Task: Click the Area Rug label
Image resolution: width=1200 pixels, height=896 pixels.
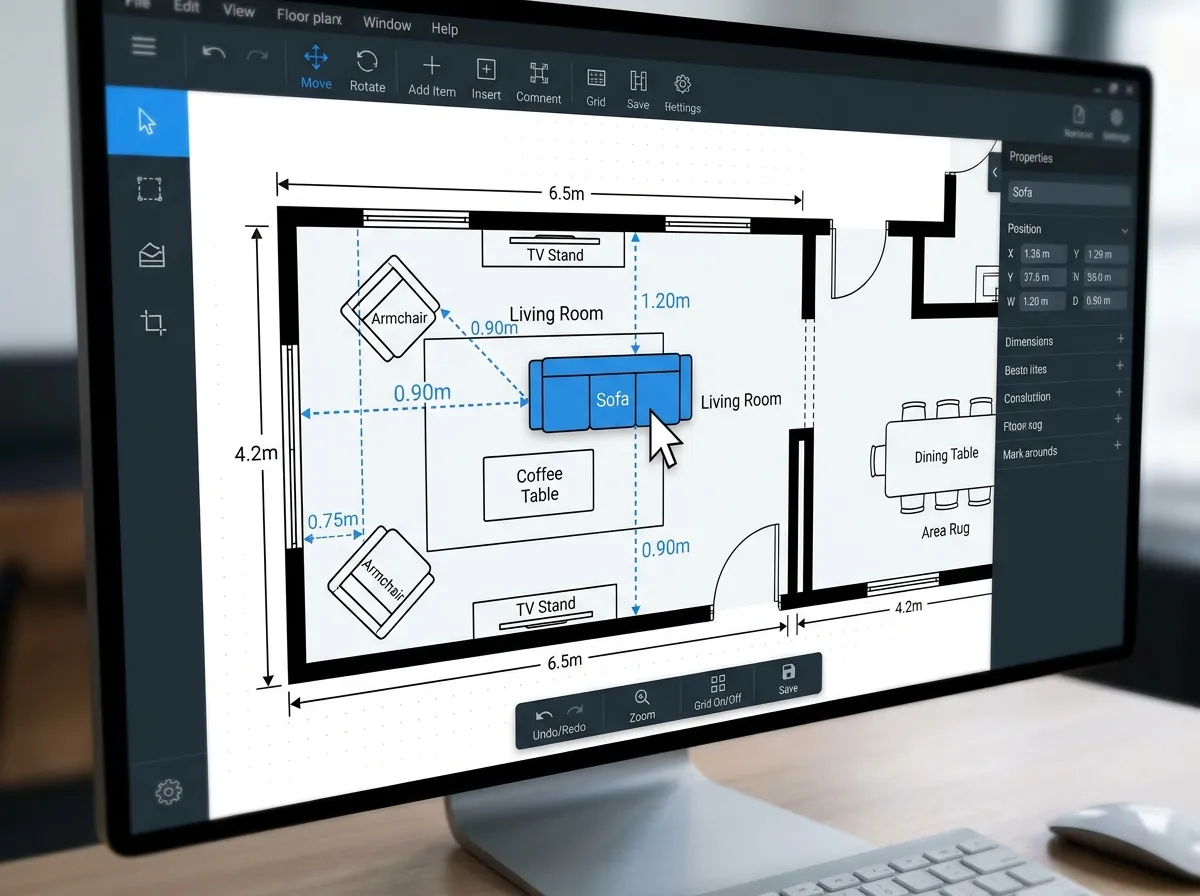Action: pyautogui.click(x=945, y=531)
